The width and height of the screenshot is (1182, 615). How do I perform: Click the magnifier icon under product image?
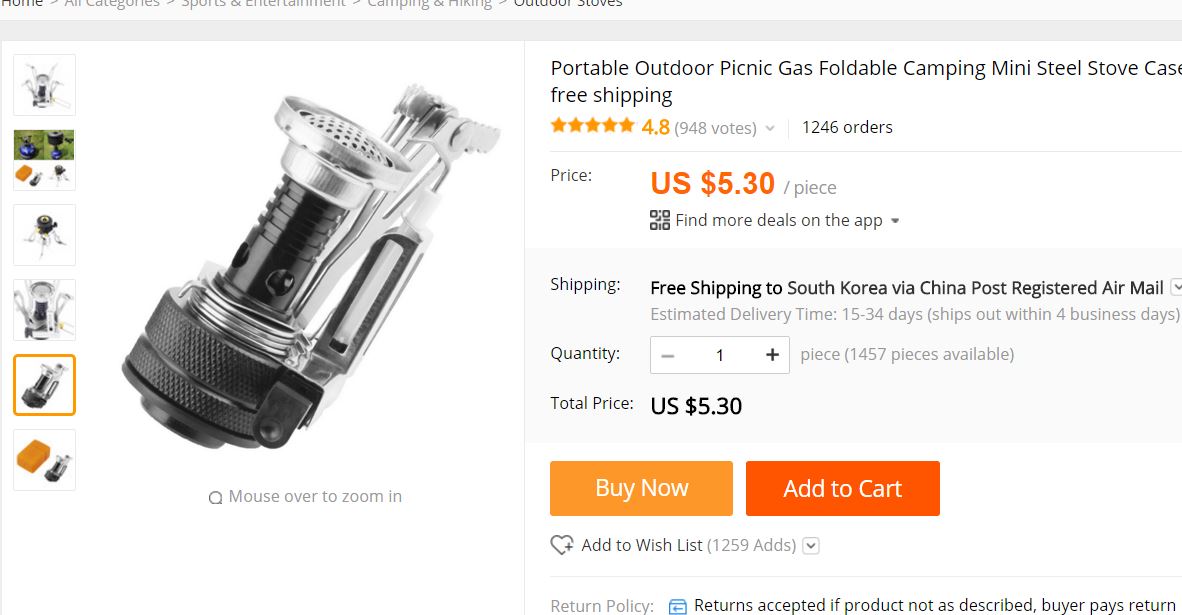(x=215, y=497)
